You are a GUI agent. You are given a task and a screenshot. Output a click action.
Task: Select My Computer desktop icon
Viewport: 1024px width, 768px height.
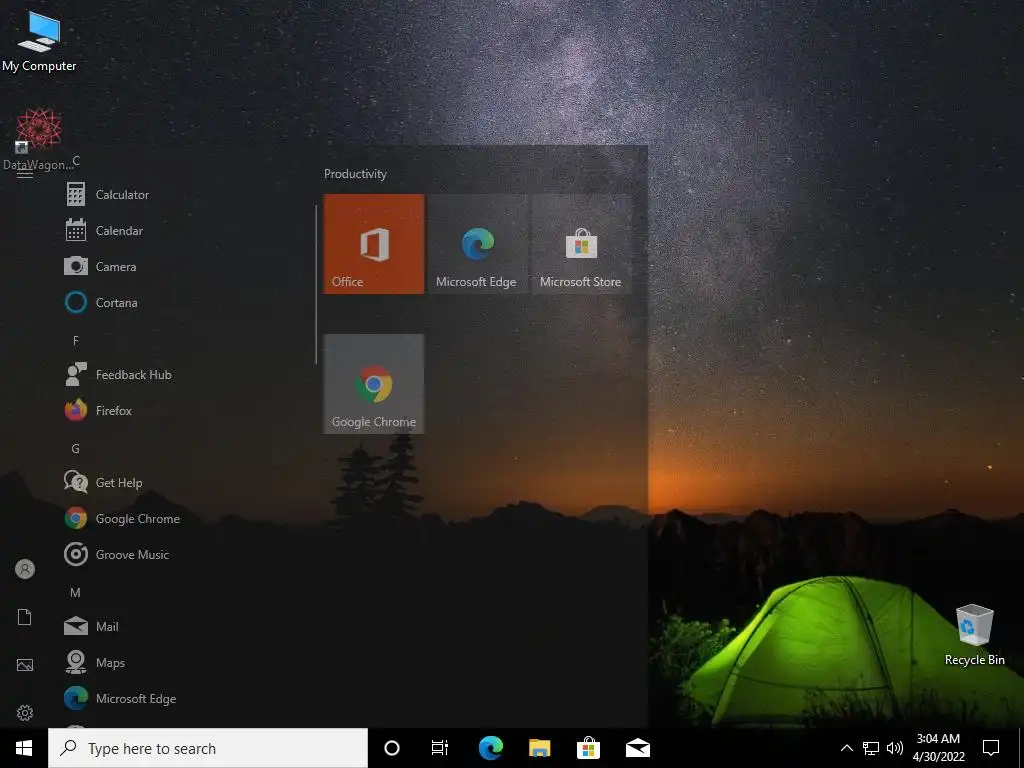point(39,41)
